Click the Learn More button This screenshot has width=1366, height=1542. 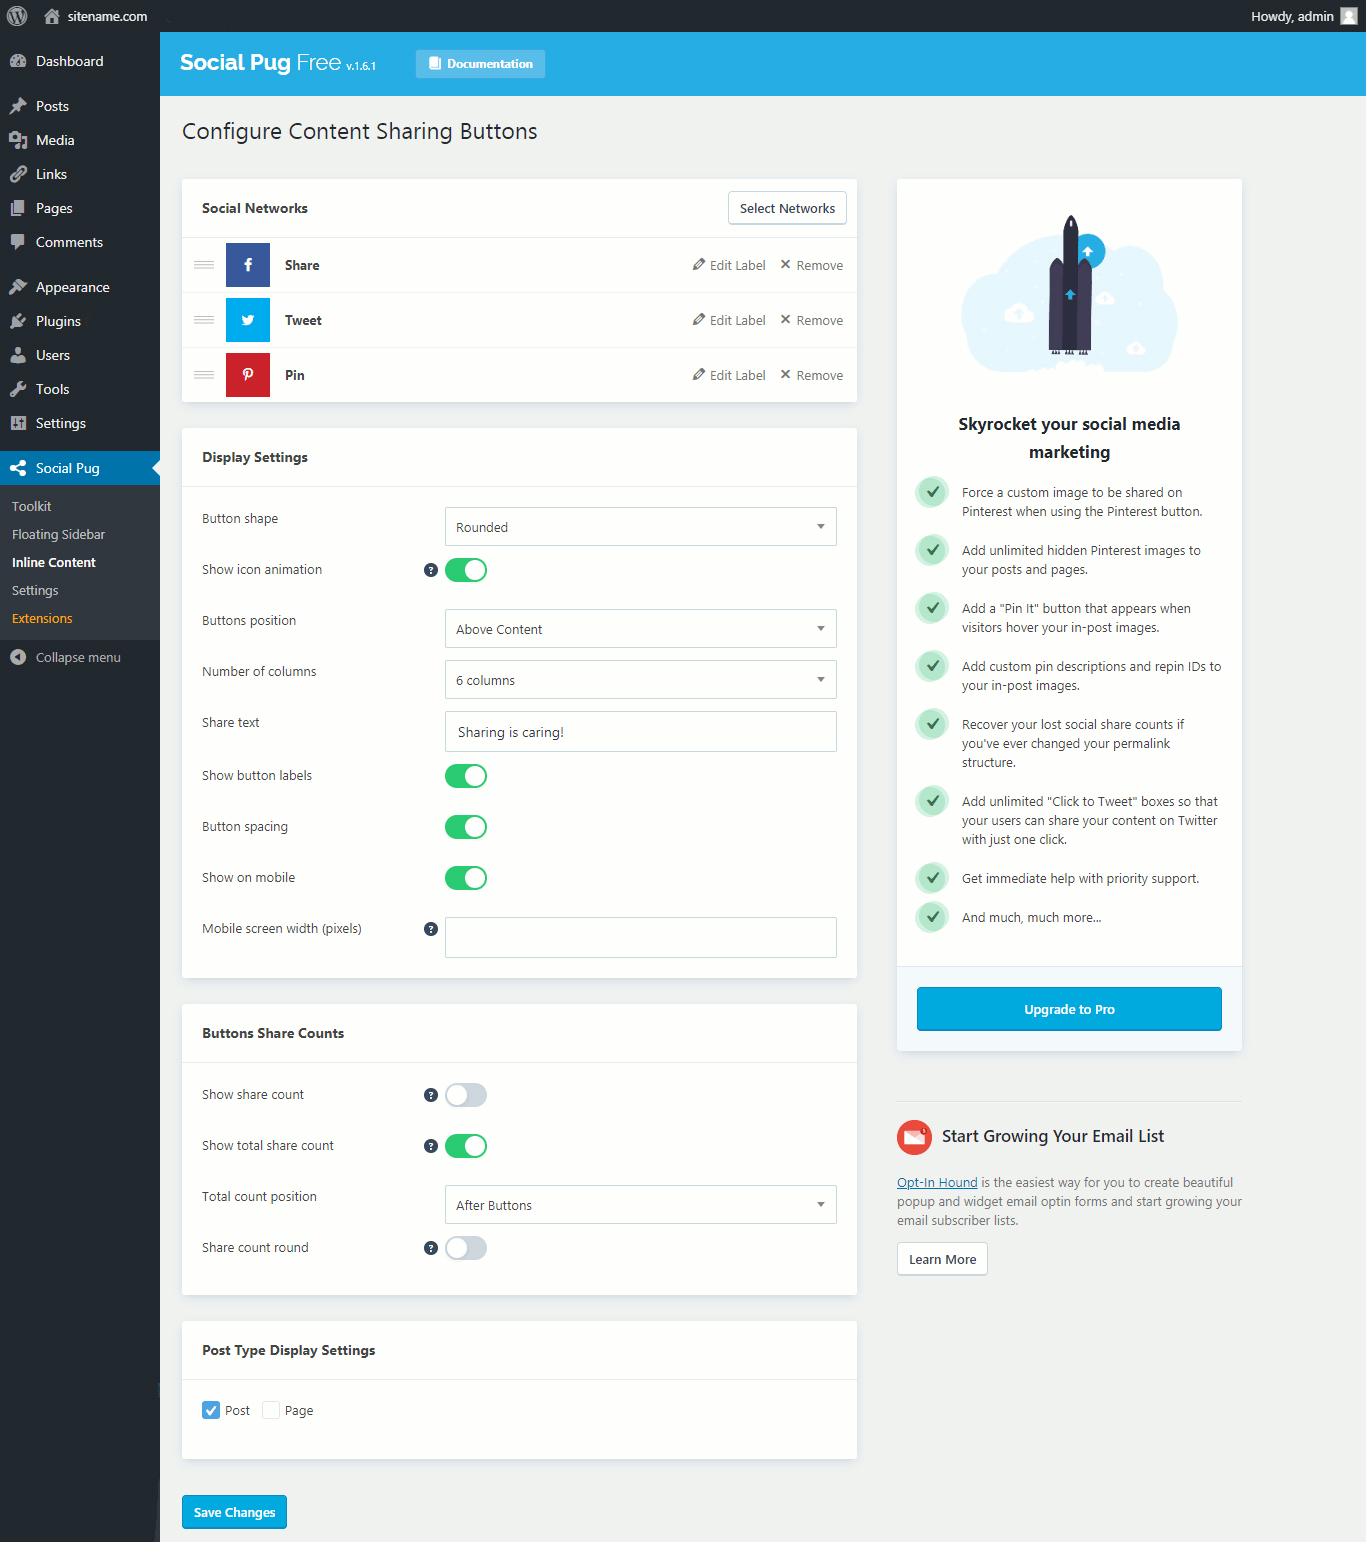942,1259
